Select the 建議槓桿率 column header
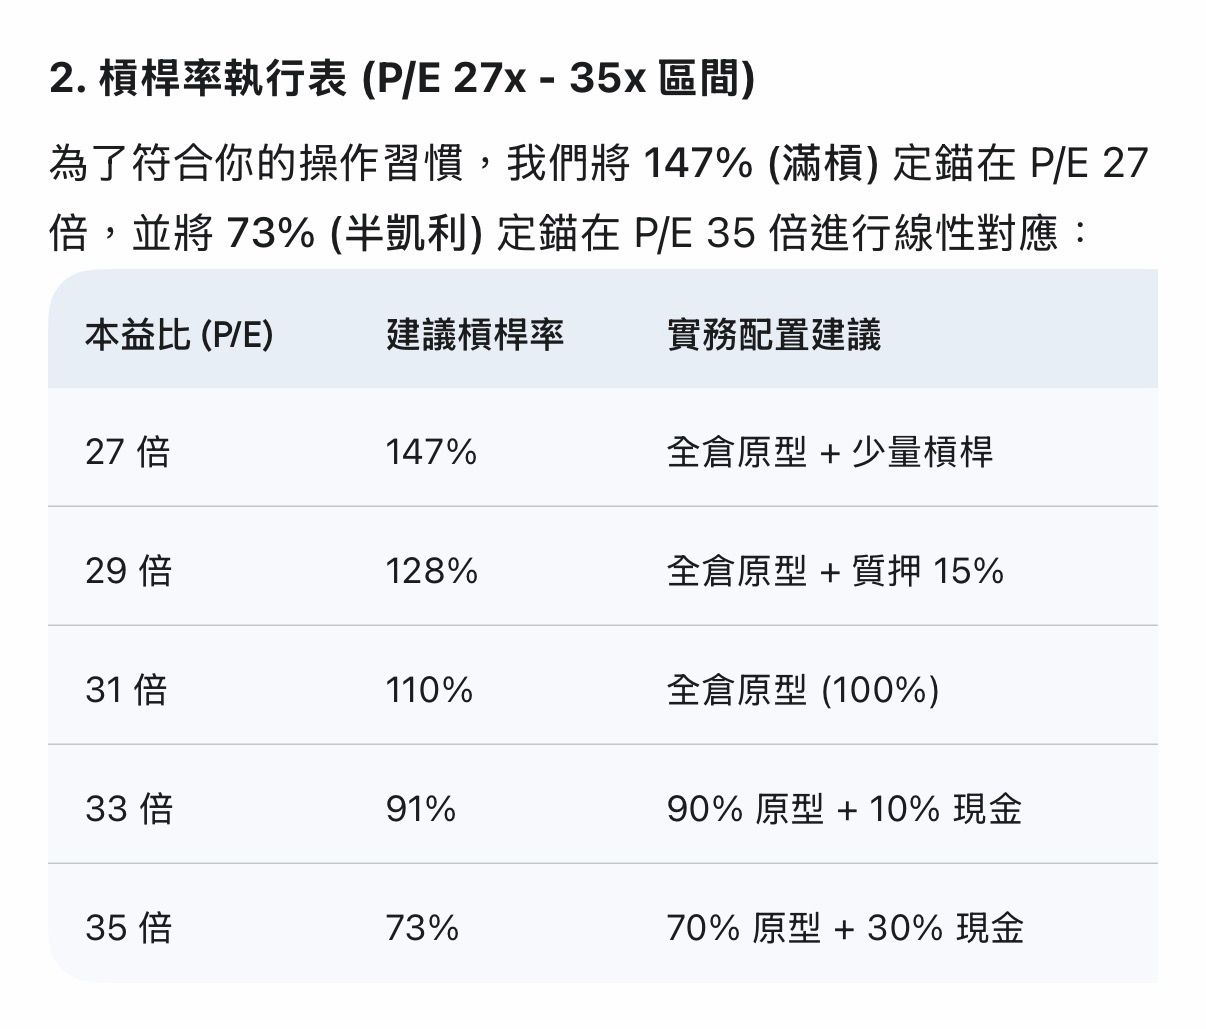1206x1029 pixels. 475,335
